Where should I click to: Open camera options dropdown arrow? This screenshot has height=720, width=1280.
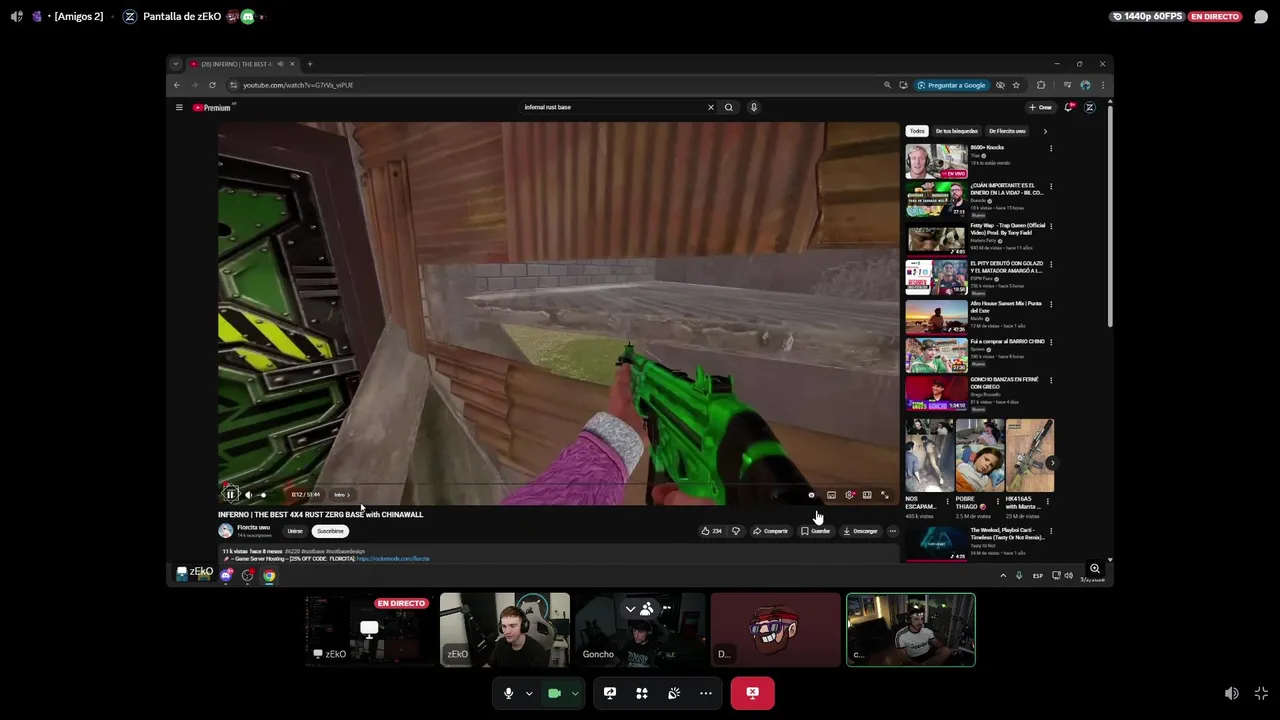pos(575,693)
